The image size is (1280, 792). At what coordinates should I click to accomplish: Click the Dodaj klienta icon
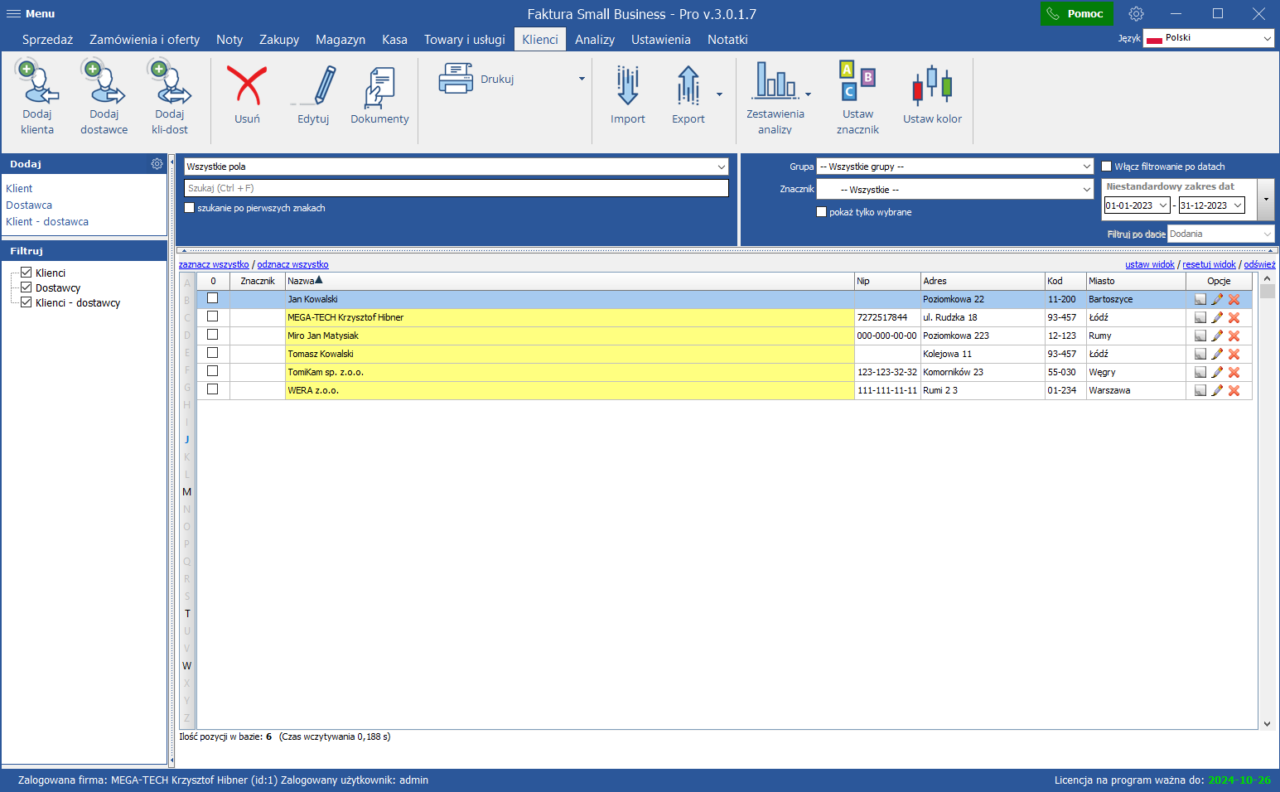38,84
